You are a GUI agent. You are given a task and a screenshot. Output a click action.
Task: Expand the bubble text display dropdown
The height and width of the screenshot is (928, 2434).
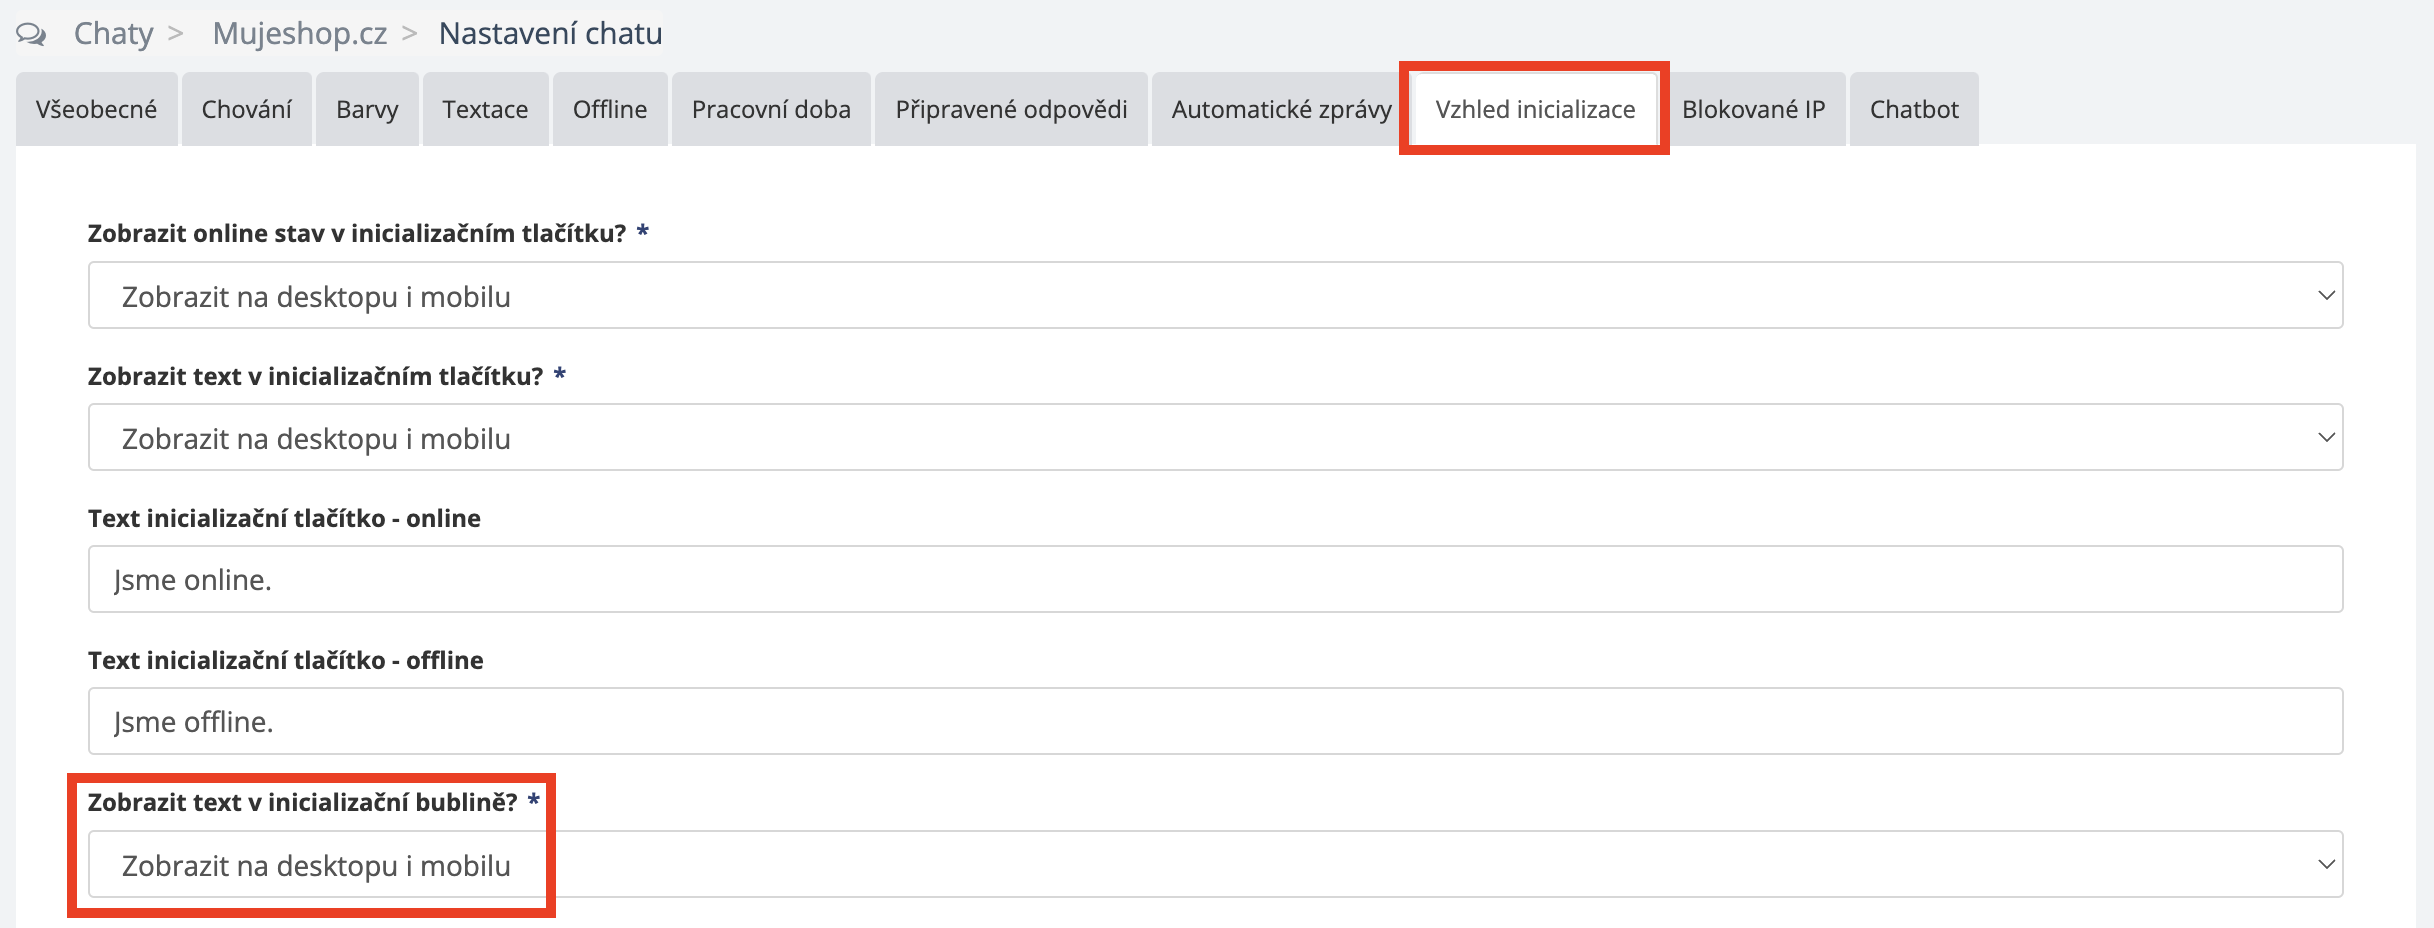[1215, 865]
